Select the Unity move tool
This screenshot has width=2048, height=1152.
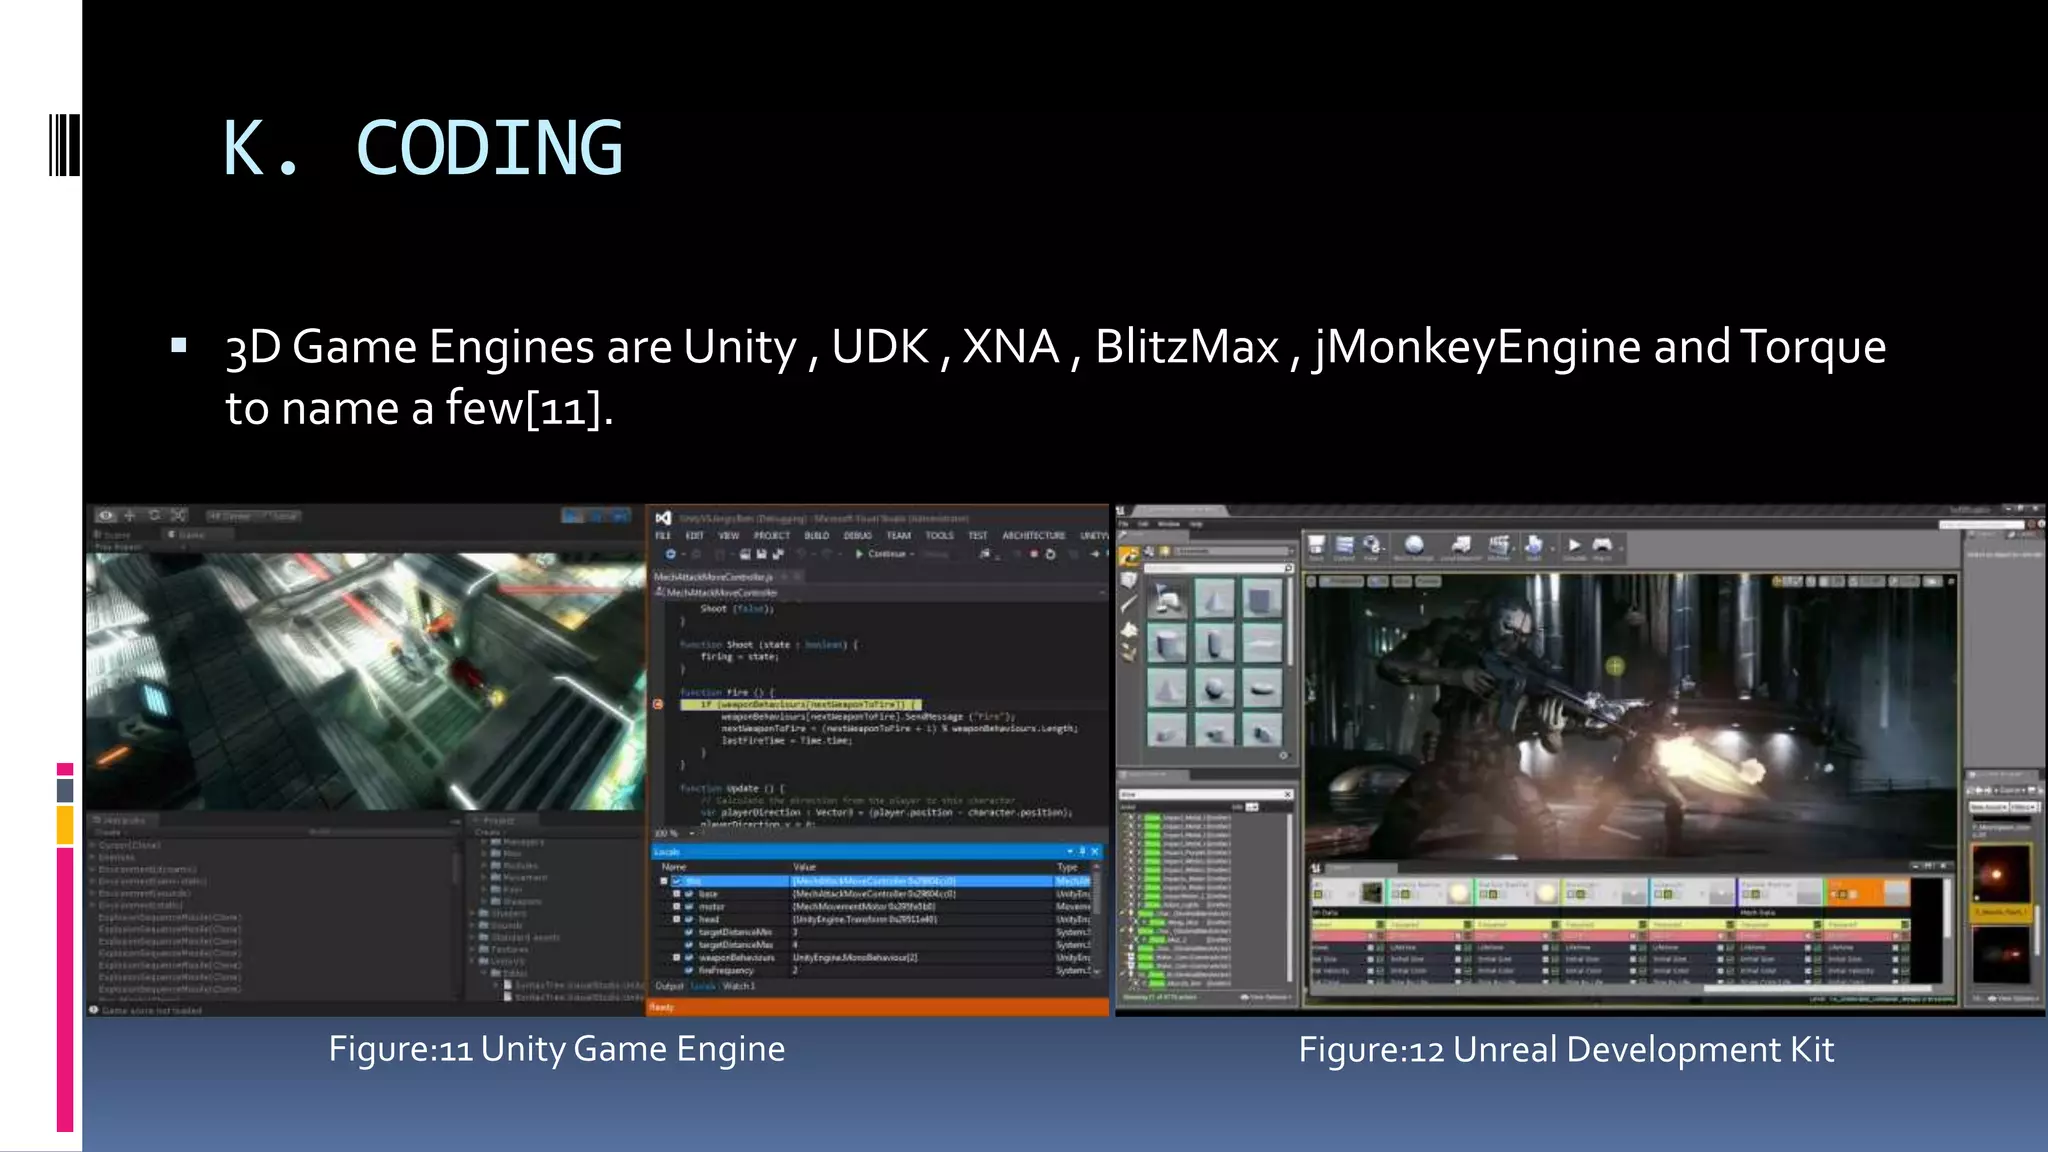(130, 516)
